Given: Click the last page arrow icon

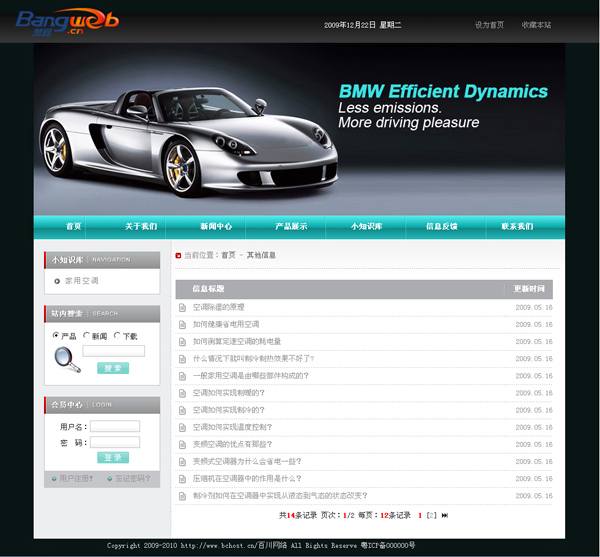Looking at the screenshot, I should point(445,515).
